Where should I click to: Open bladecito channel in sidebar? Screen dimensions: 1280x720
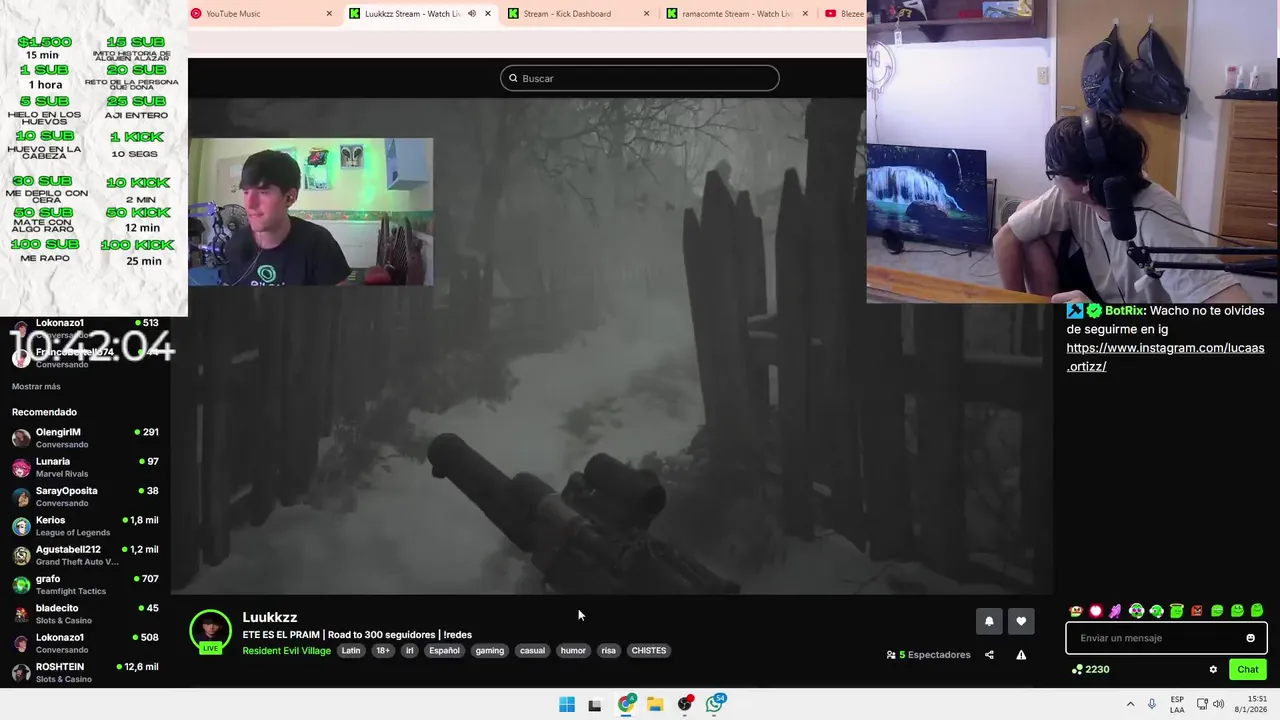[x=85, y=614]
